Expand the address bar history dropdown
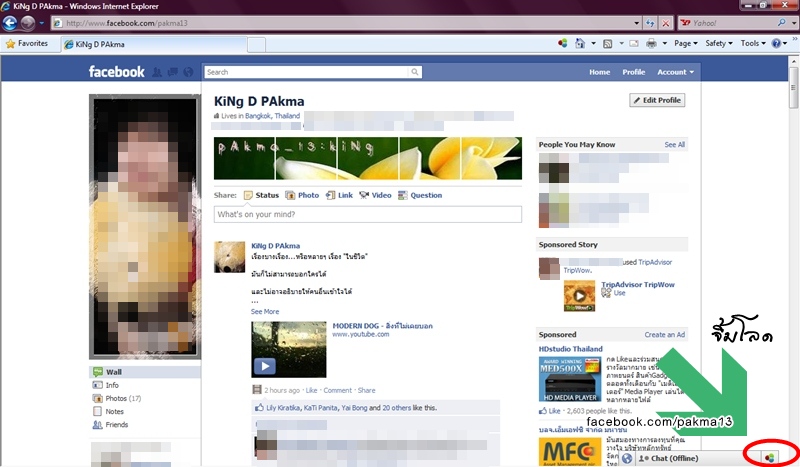 (636, 23)
